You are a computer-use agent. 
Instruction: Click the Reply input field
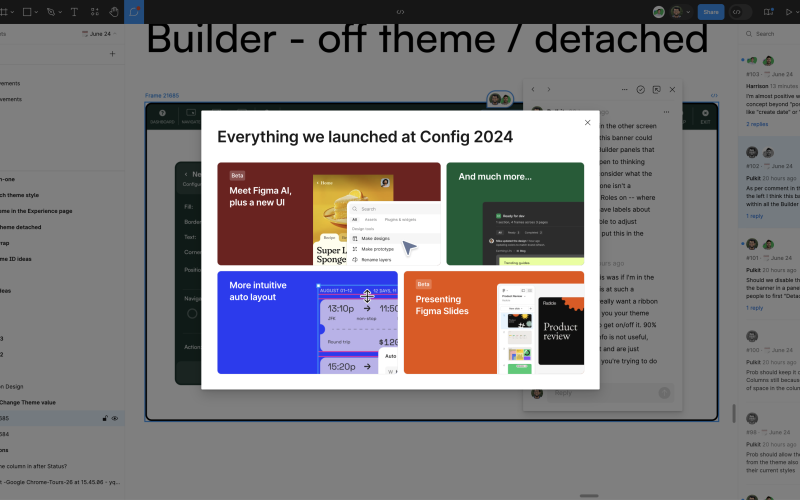(x=611, y=392)
